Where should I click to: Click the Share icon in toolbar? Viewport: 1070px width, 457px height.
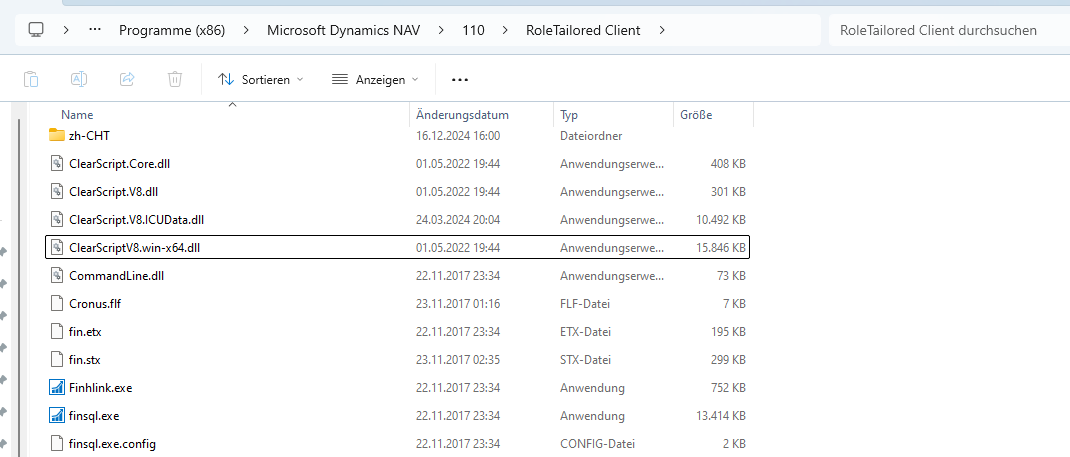(127, 79)
